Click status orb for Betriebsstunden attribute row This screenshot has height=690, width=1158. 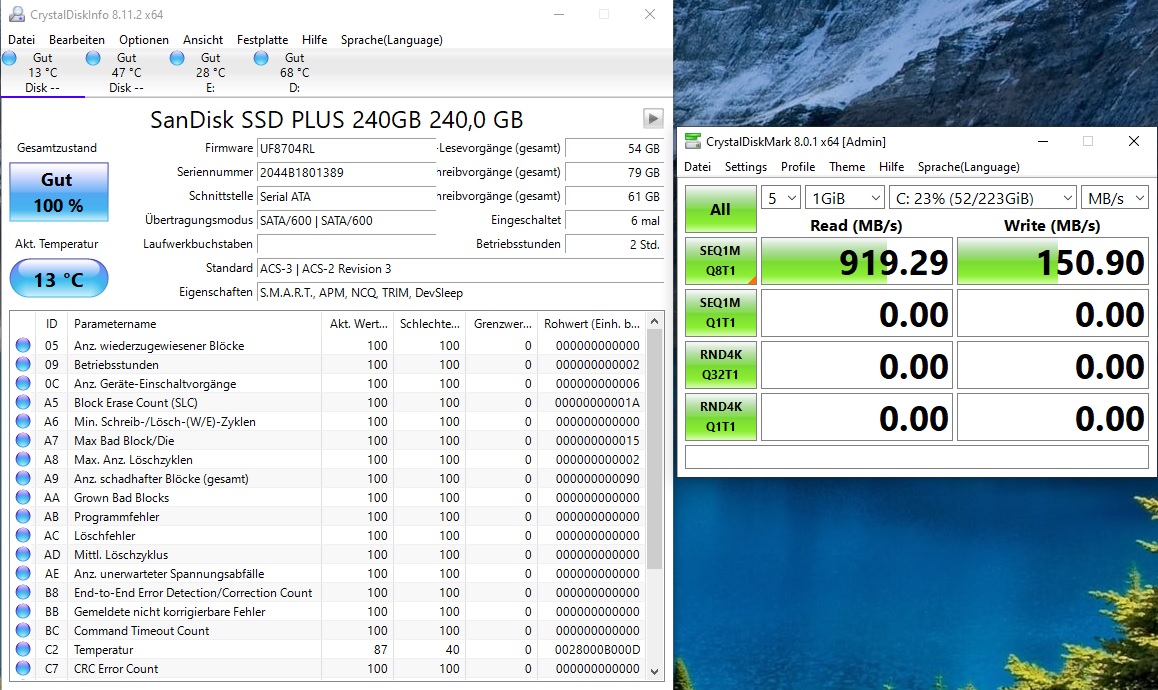point(23,364)
